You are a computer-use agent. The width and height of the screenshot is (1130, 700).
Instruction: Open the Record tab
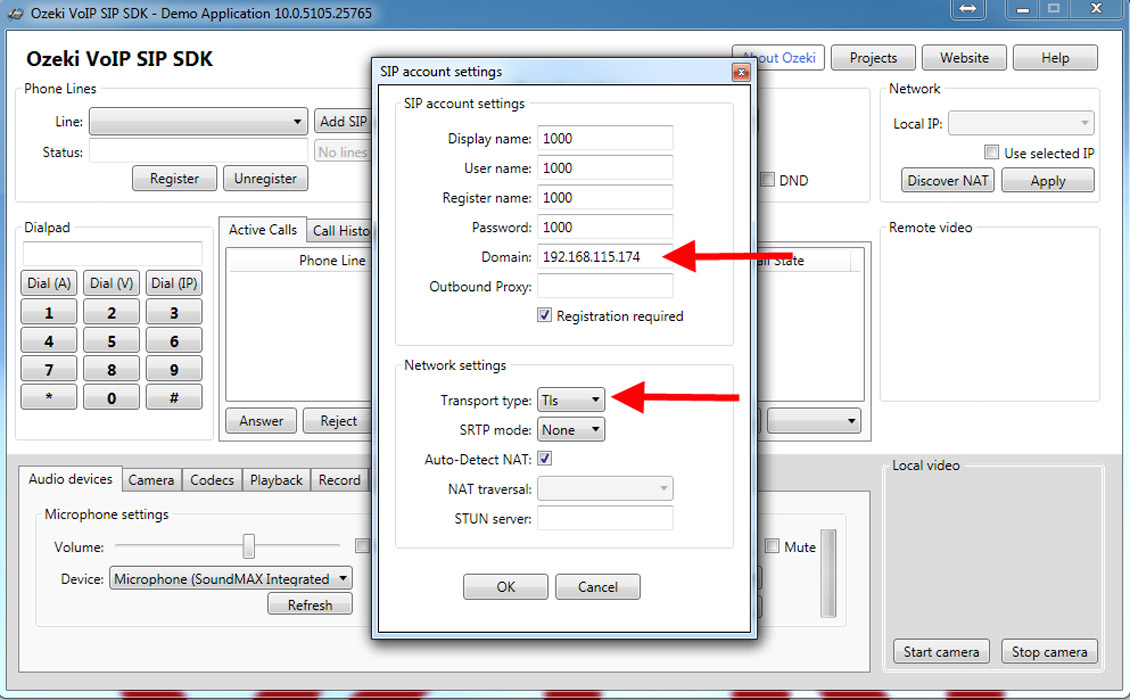pyautogui.click(x=339, y=480)
